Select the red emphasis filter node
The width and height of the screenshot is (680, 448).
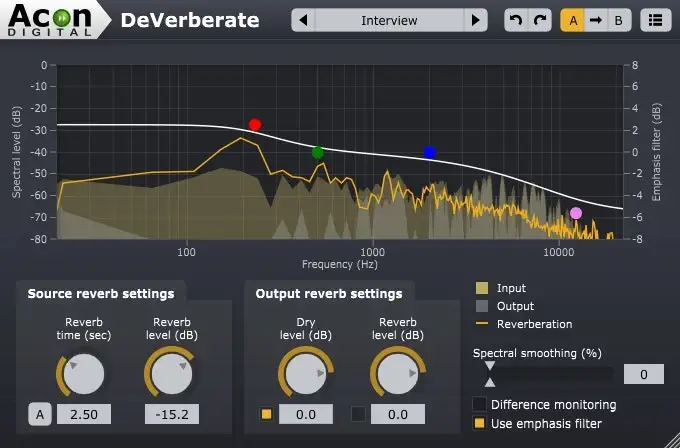pos(255,125)
